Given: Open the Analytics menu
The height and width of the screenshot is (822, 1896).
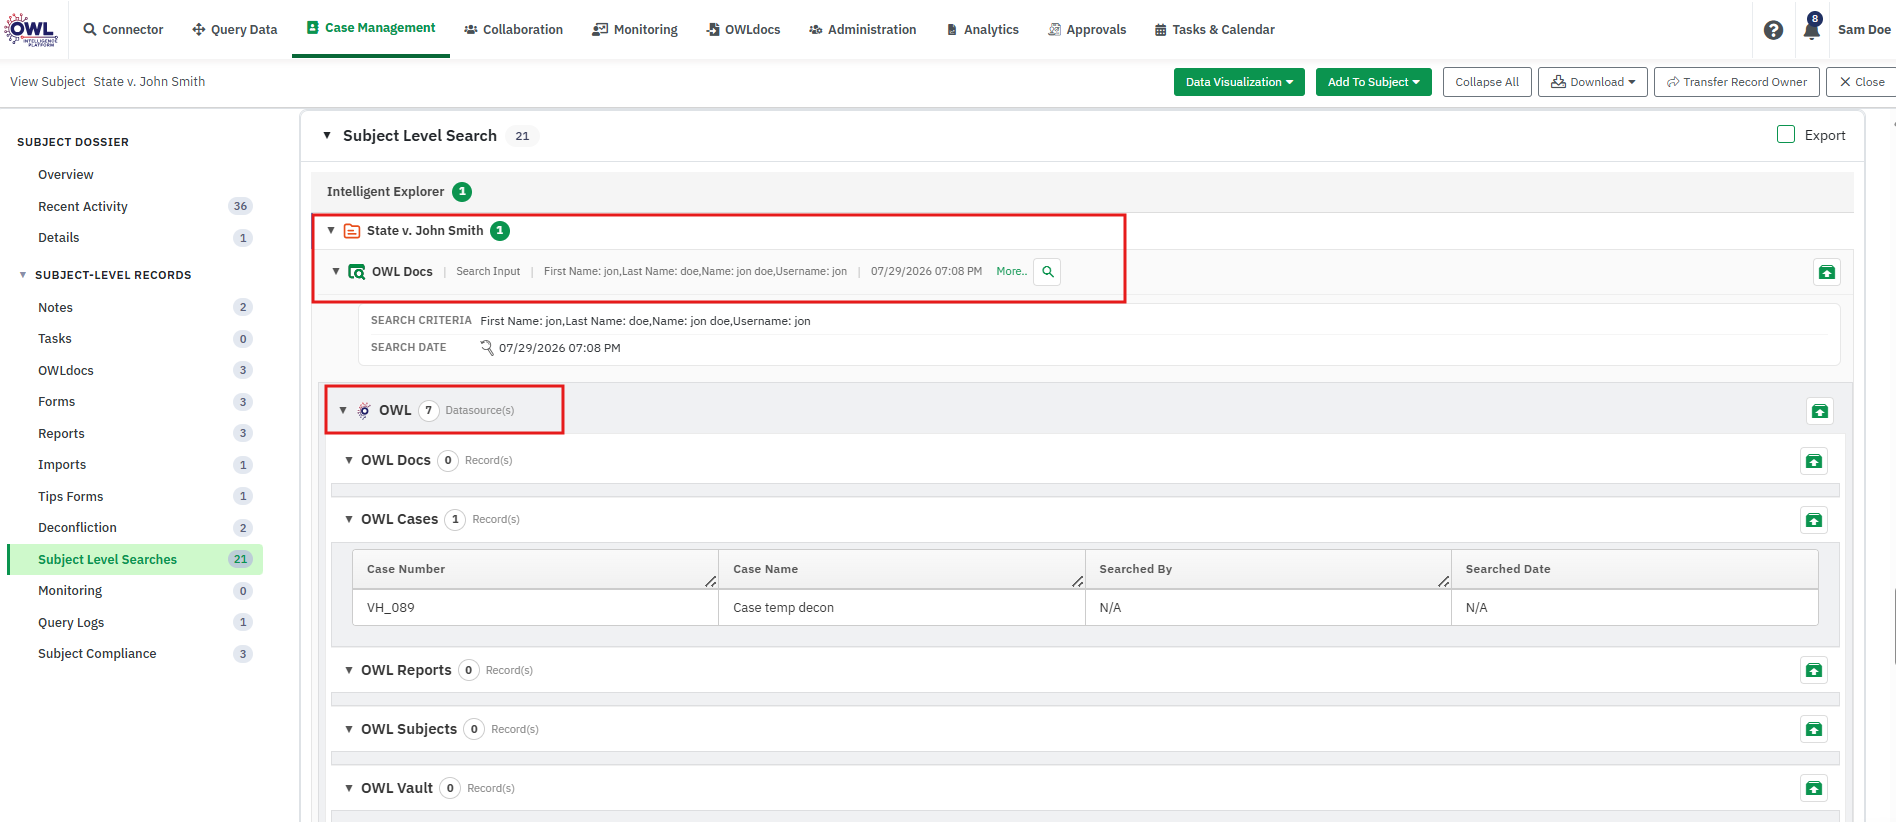Looking at the screenshot, I should tap(982, 30).
